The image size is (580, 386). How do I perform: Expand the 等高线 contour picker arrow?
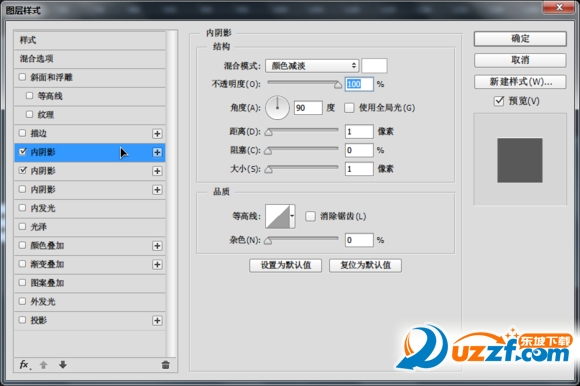[292, 216]
